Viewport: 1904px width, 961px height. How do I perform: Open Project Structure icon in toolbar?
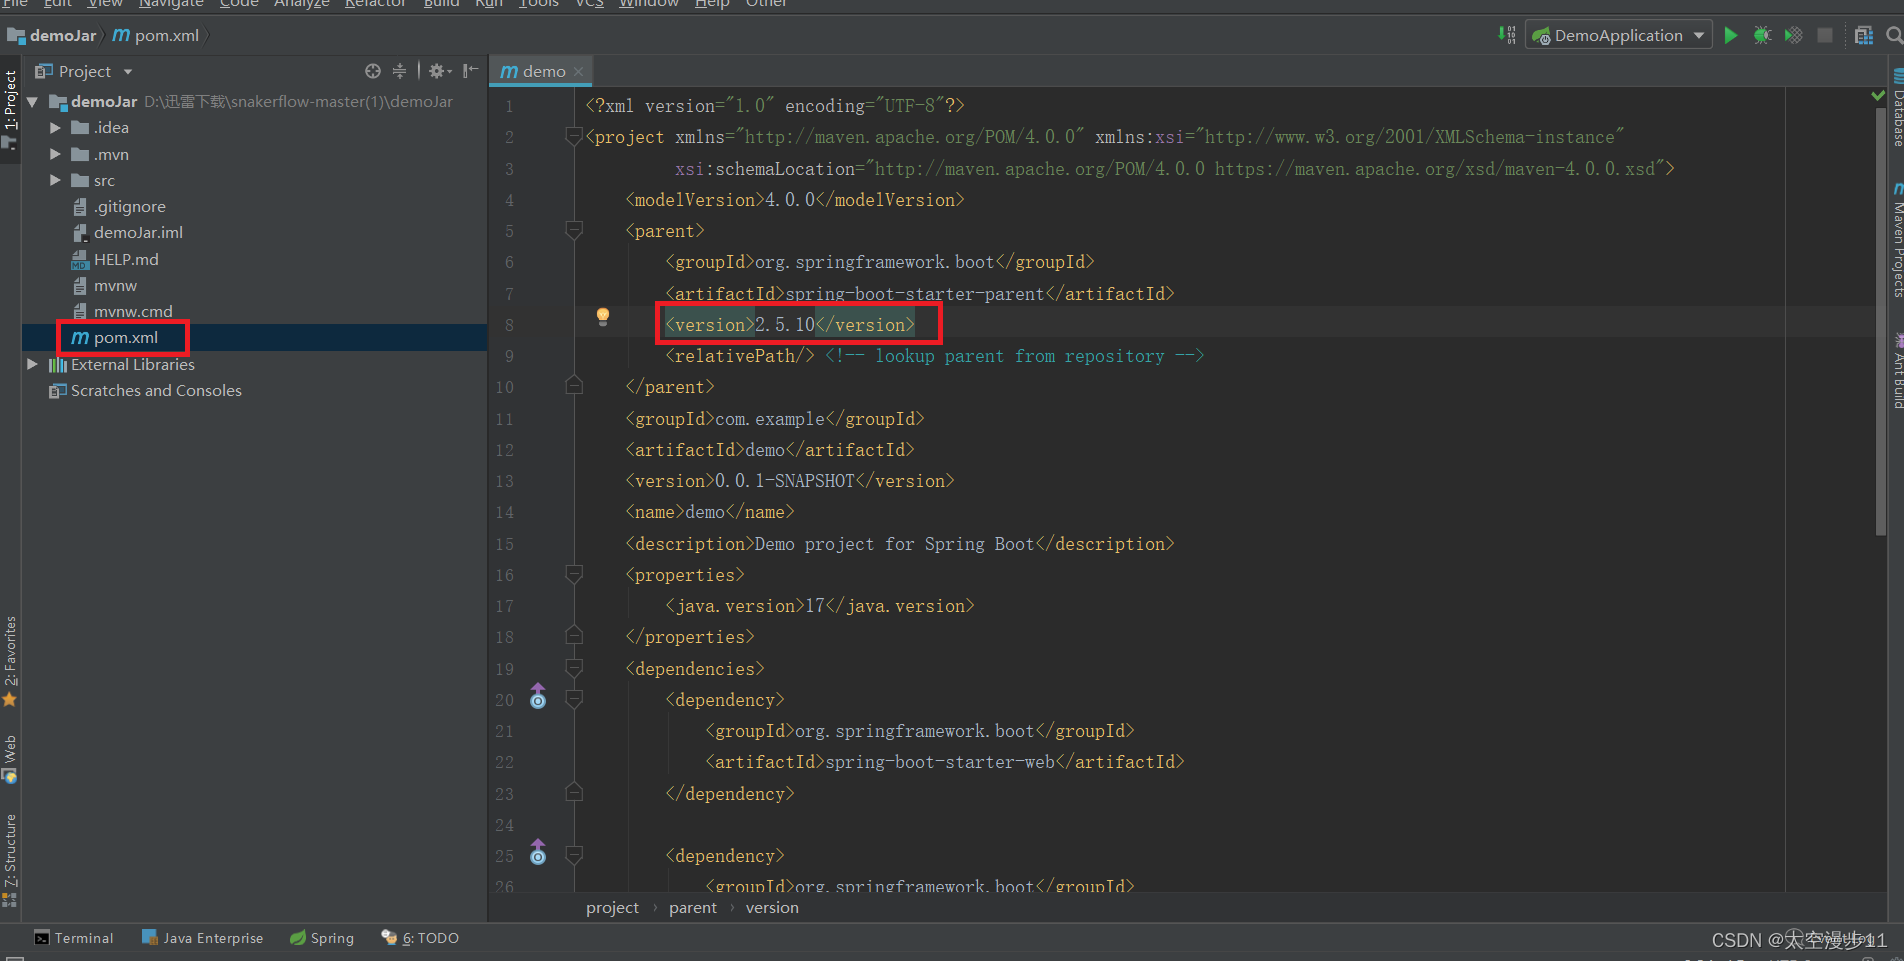click(x=1864, y=35)
